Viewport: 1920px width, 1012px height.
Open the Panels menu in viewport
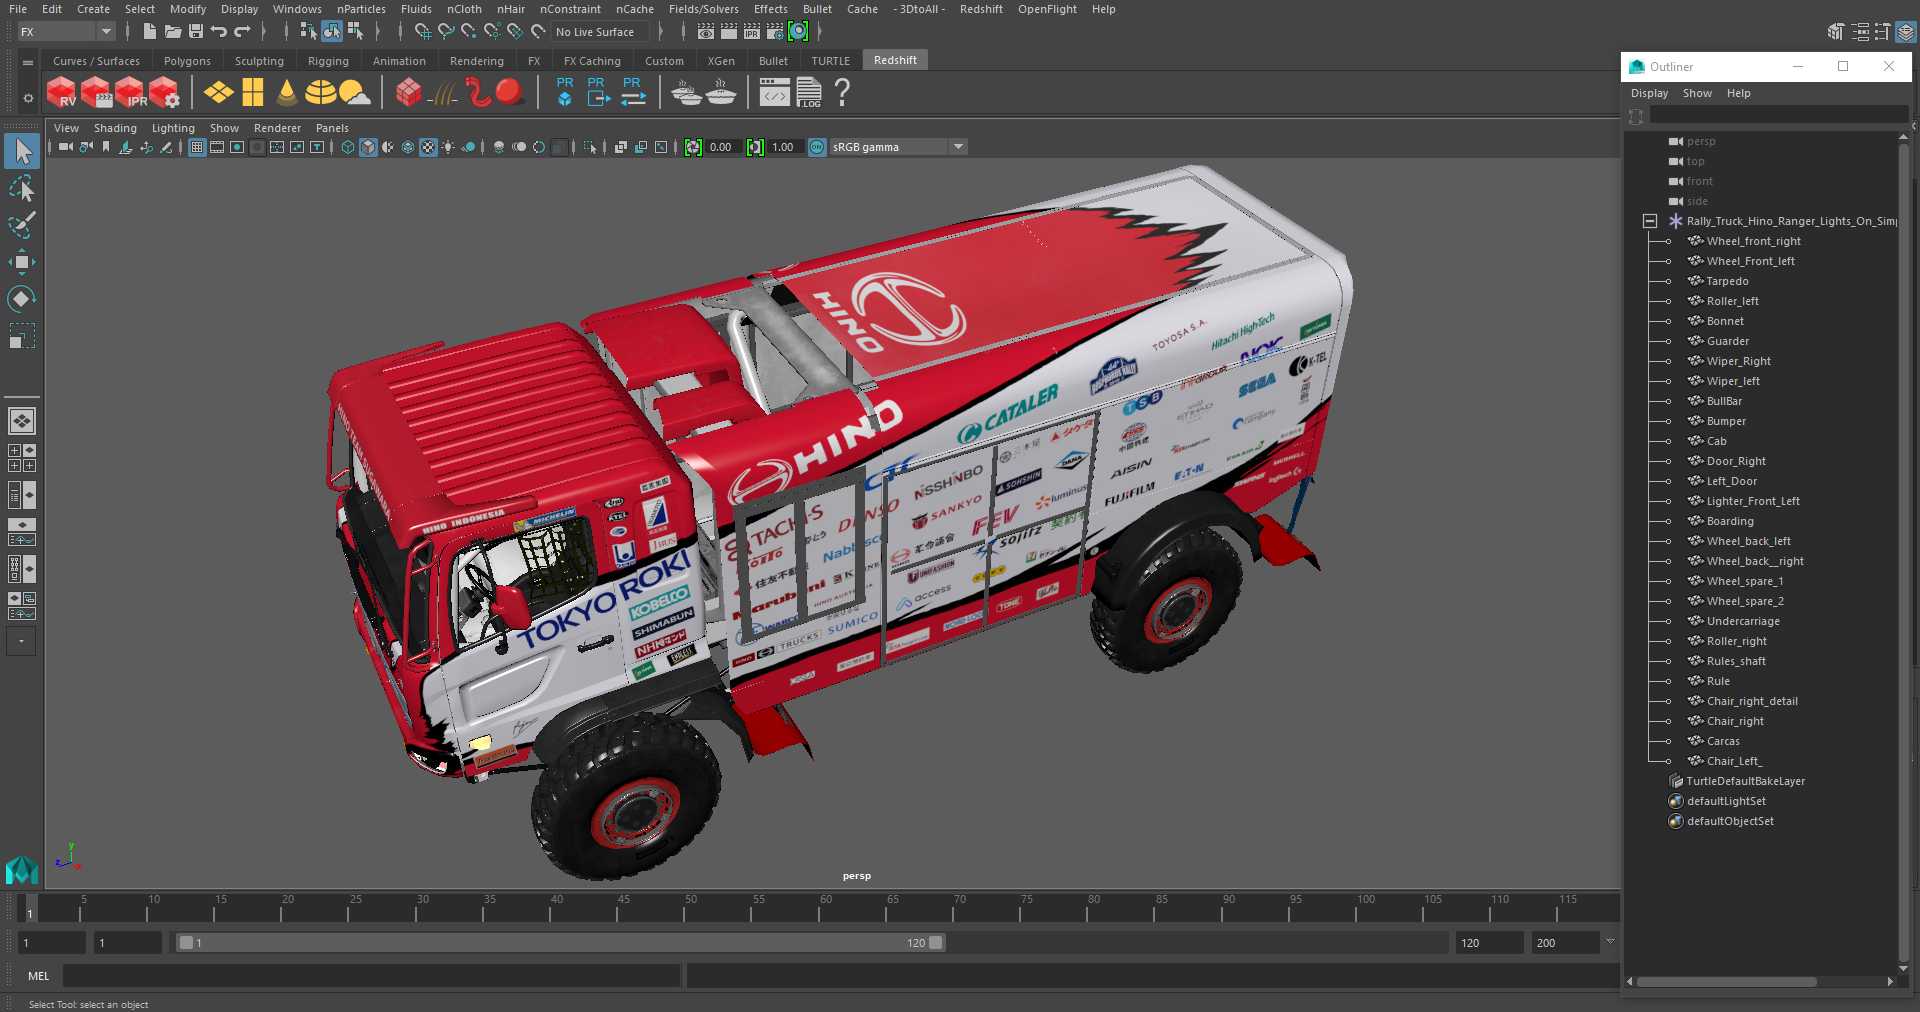332,128
